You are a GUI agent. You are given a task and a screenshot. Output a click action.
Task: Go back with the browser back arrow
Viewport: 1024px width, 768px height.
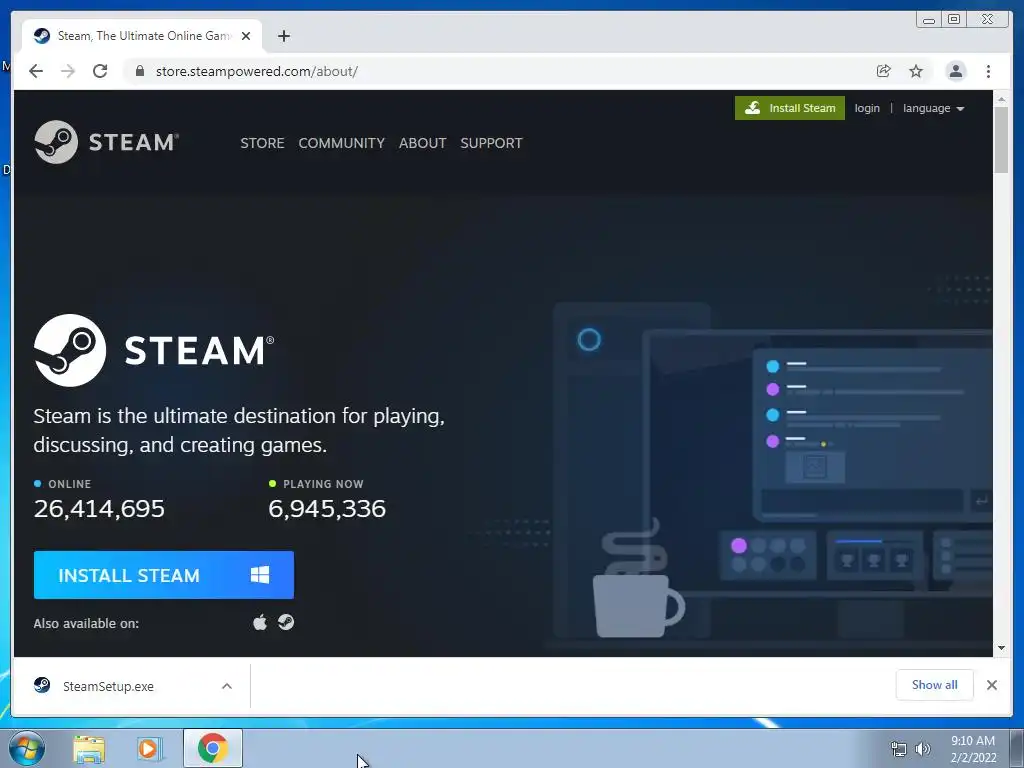(36, 71)
